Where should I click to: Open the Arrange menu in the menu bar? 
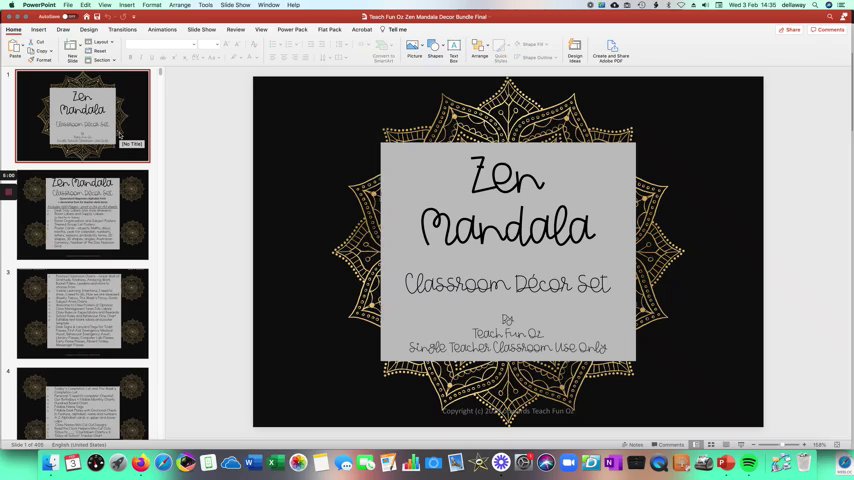click(x=180, y=5)
